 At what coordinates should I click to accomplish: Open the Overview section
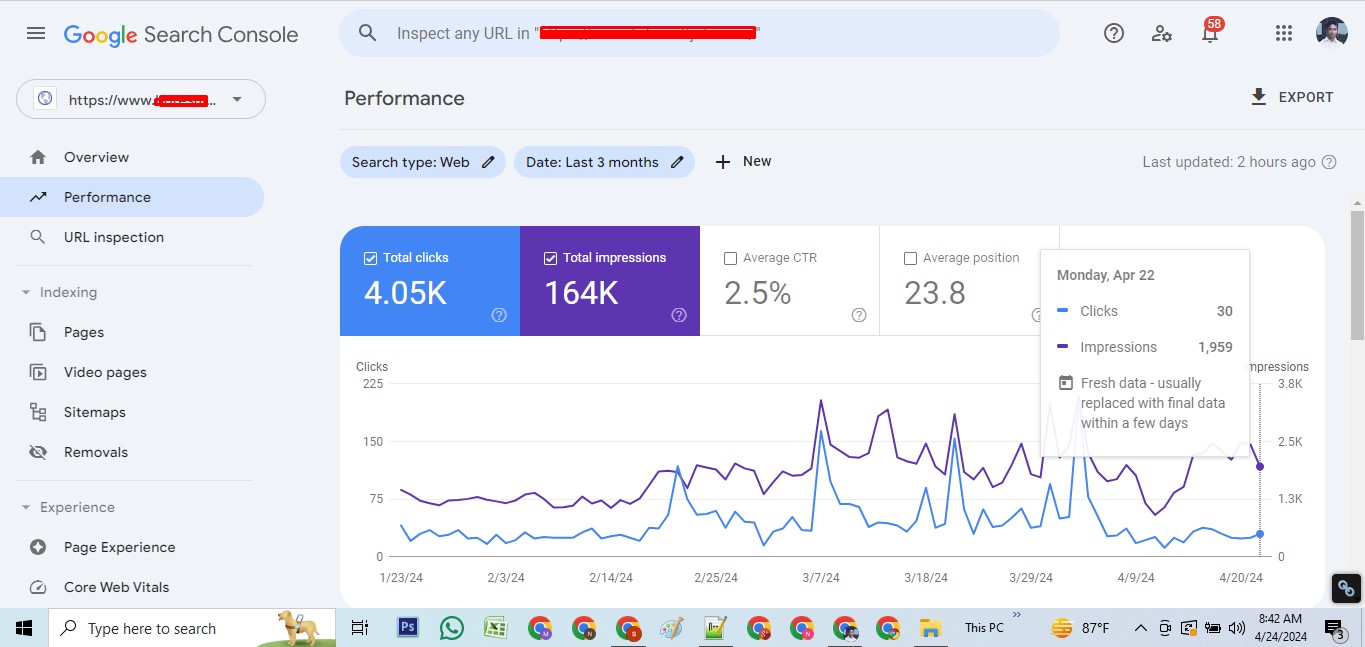(98, 157)
